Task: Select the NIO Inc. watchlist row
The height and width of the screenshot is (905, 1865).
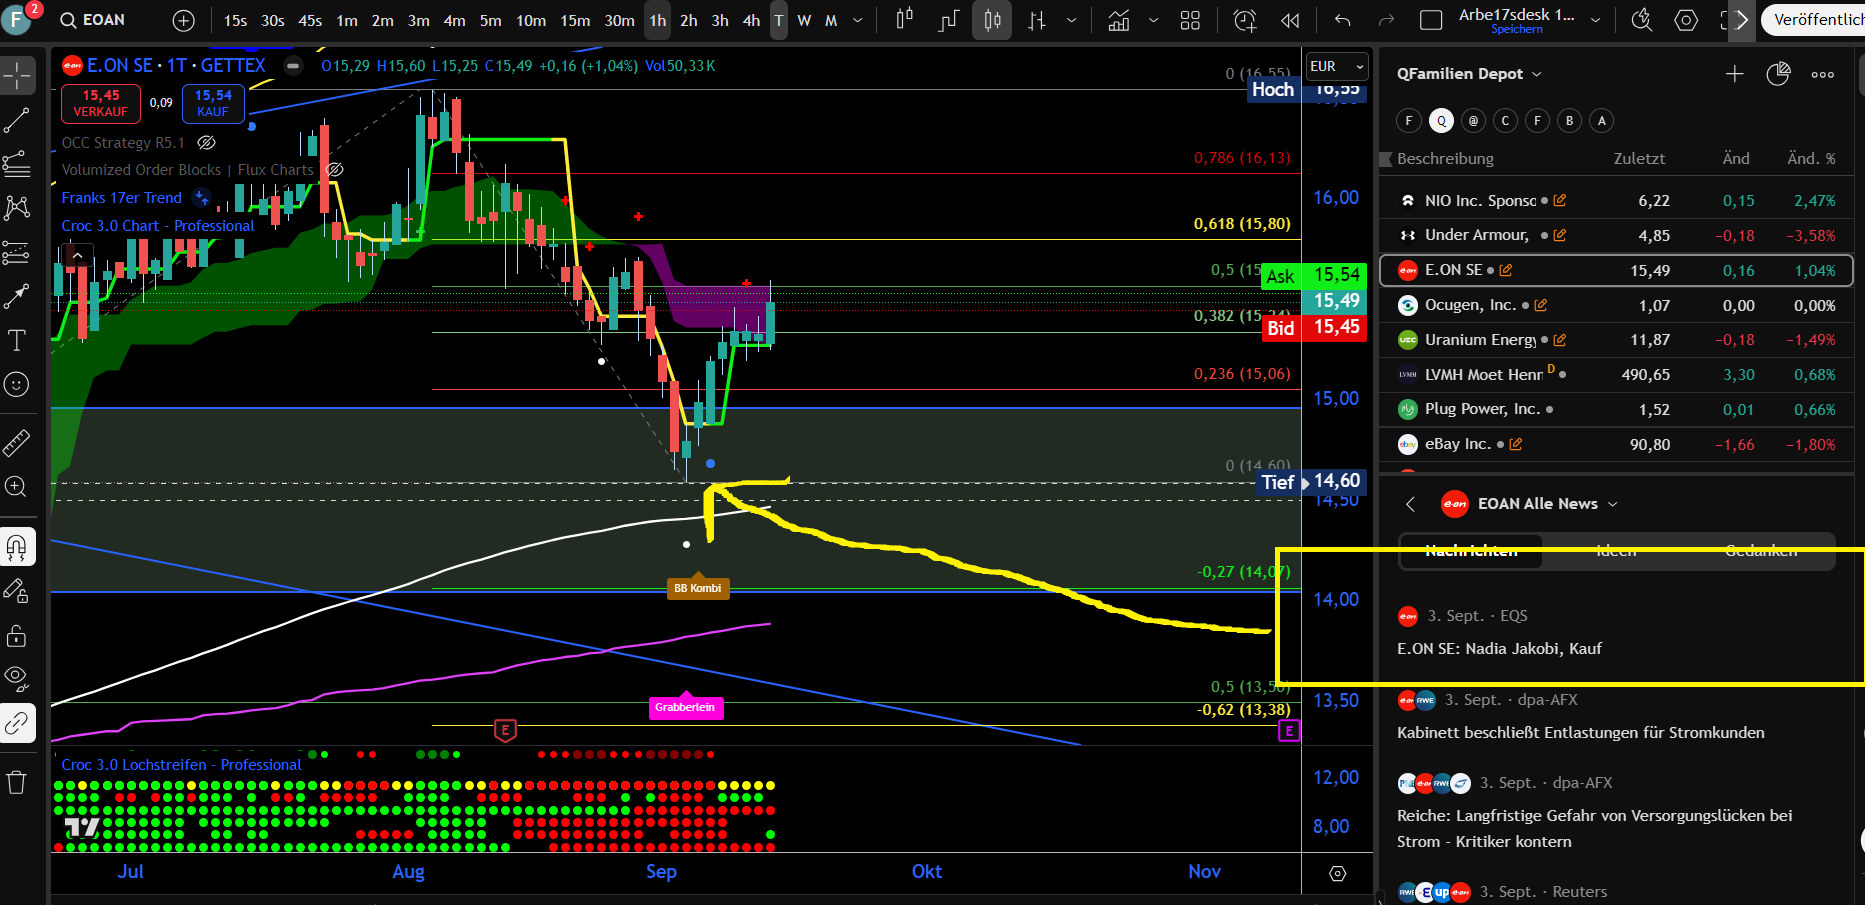Action: click(1480, 201)
